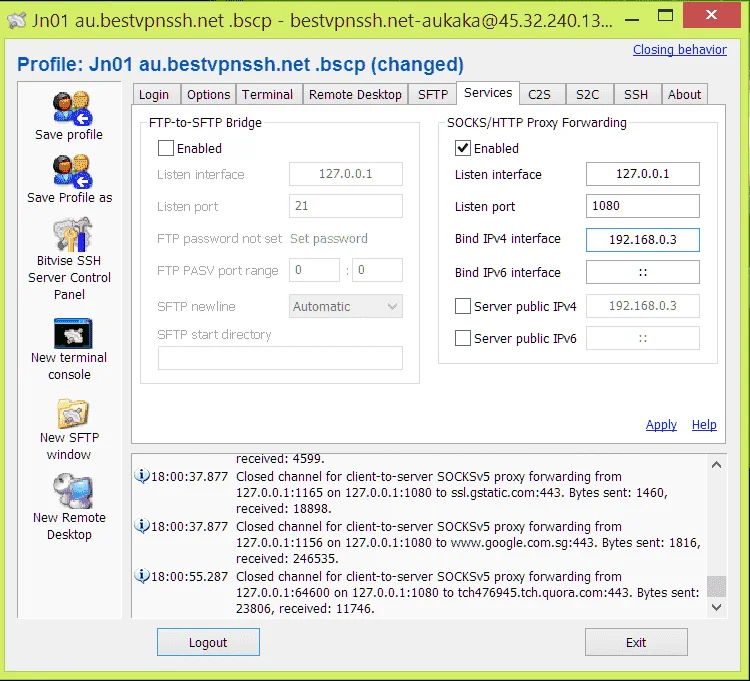Uncheck SOCKS/HTTP Proxy Forwarding Enabled

[463, 148]
